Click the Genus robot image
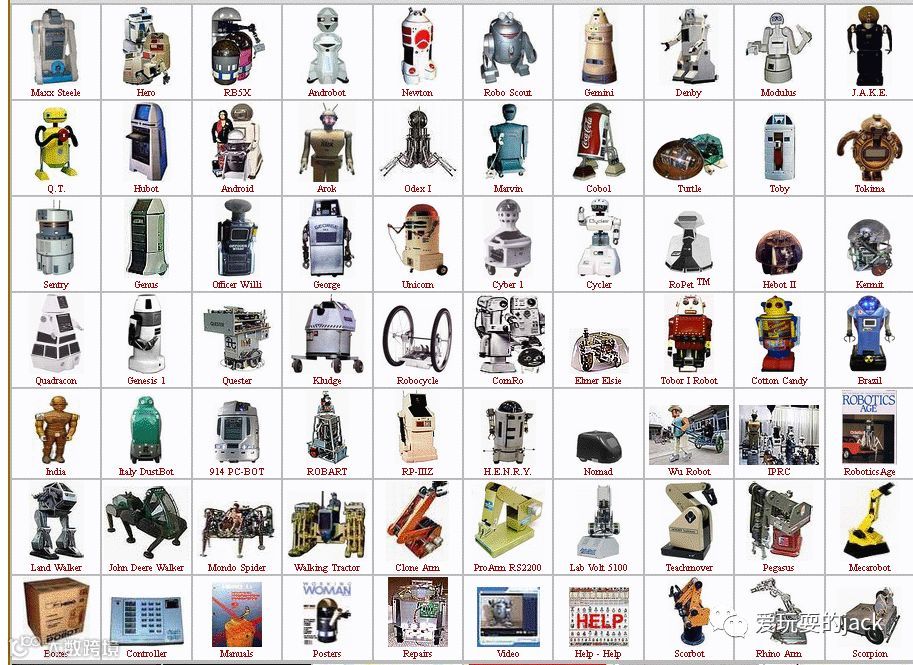This screenshot has width=913, height=665. click(x=146, y=238)
